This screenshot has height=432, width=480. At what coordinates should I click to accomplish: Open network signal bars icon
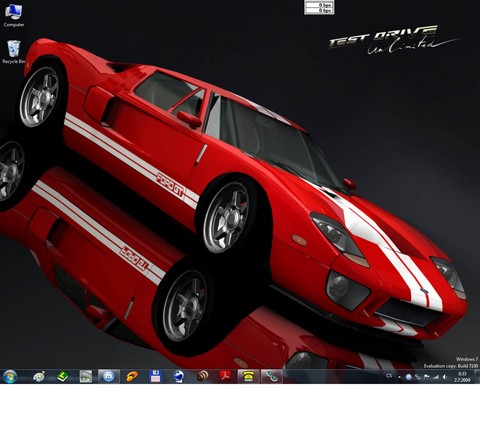pos(435,377)
